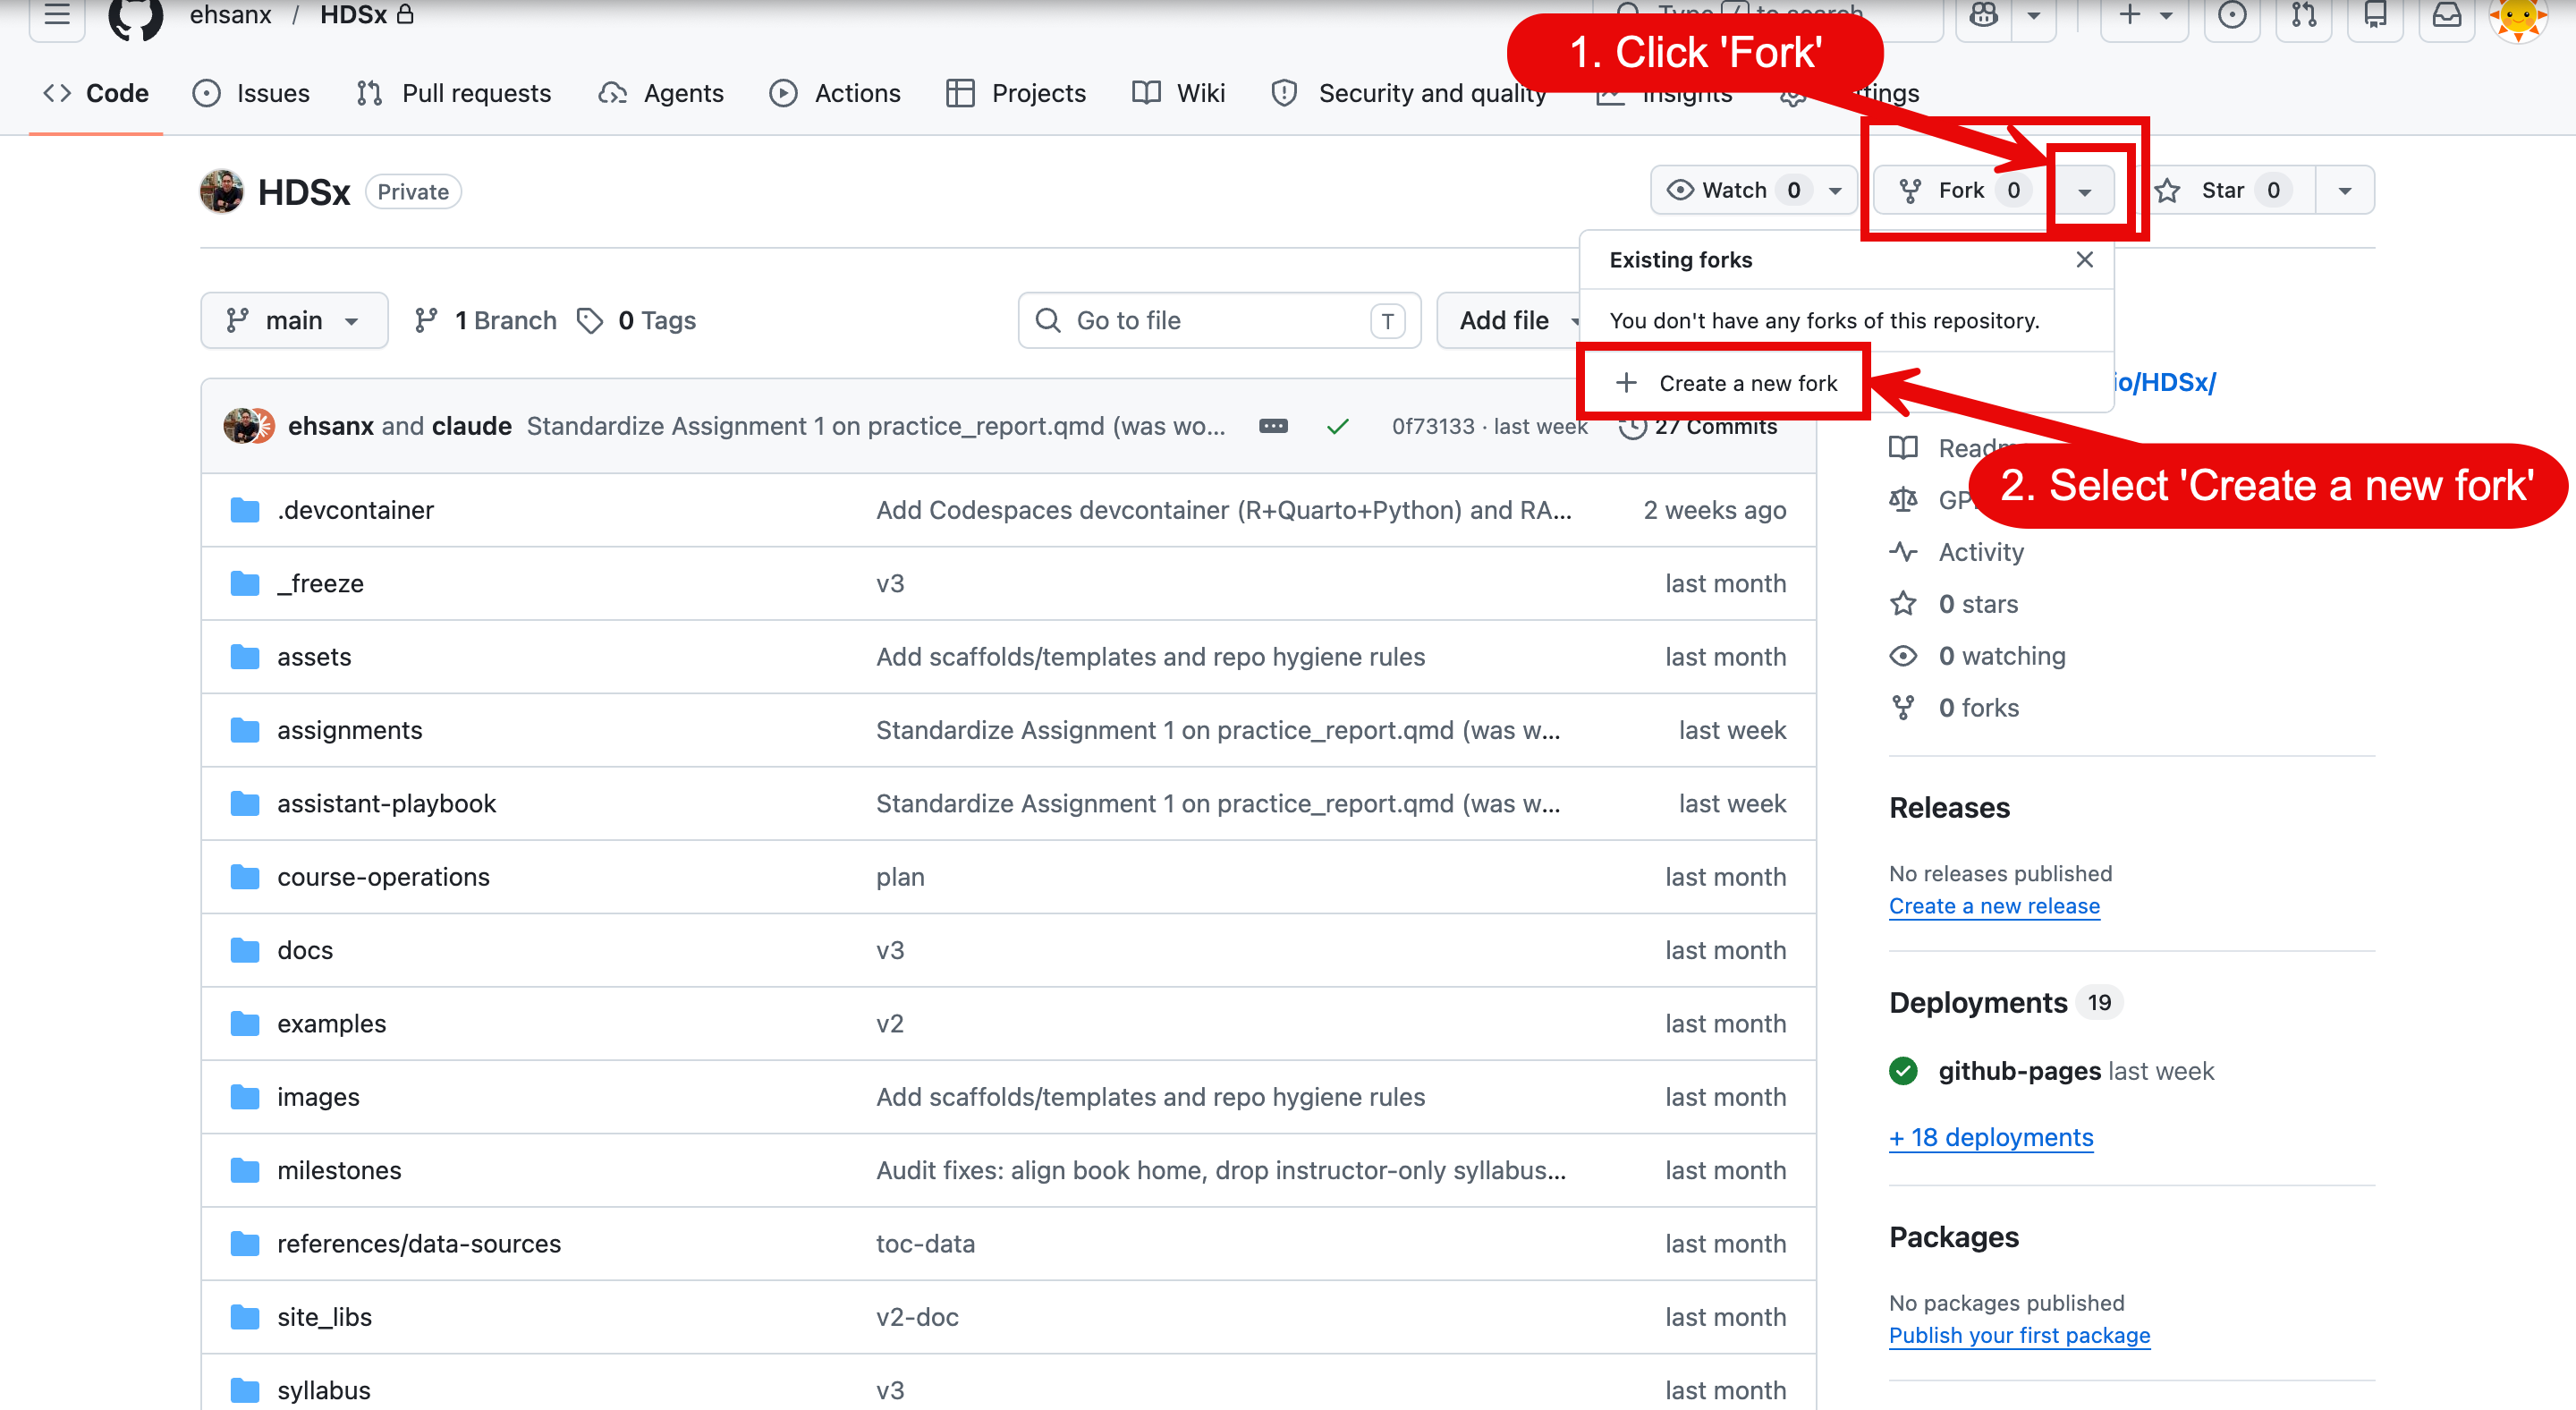The width and height of the screenshot is (2576, 1410).
Task: Switch to the Issues tab
Action: 251,93
